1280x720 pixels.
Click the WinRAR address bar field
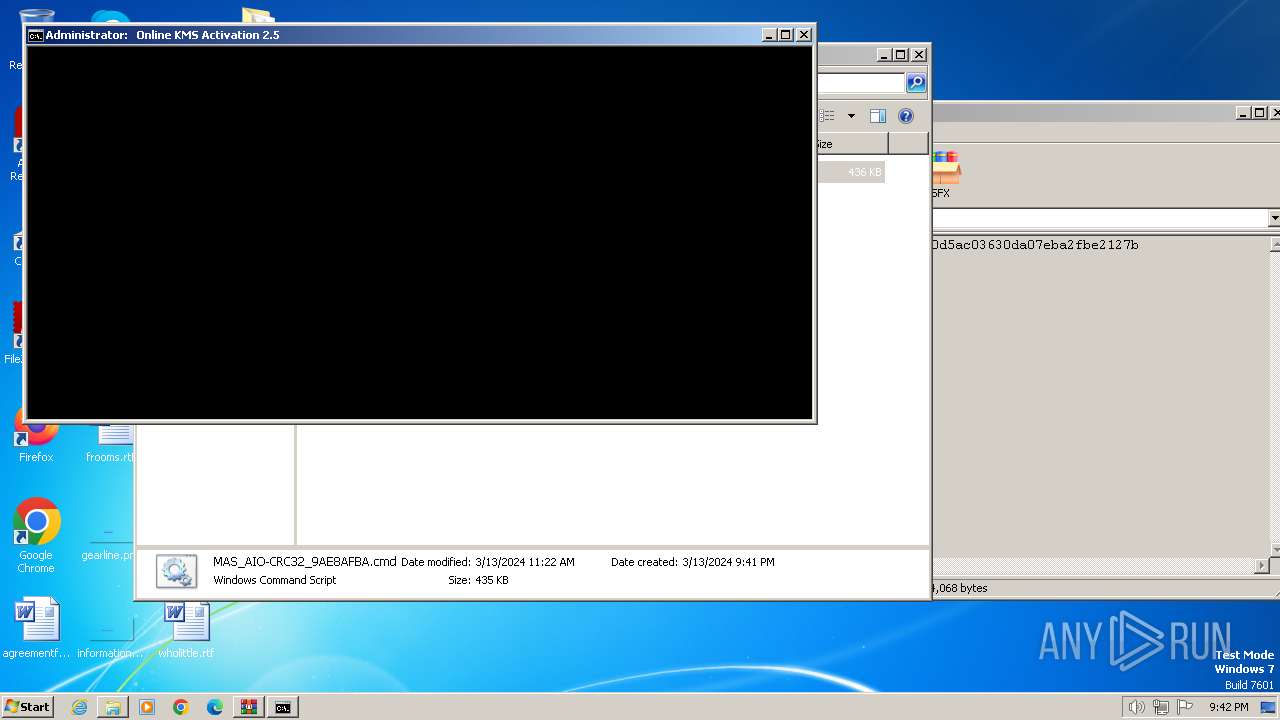1100,218
